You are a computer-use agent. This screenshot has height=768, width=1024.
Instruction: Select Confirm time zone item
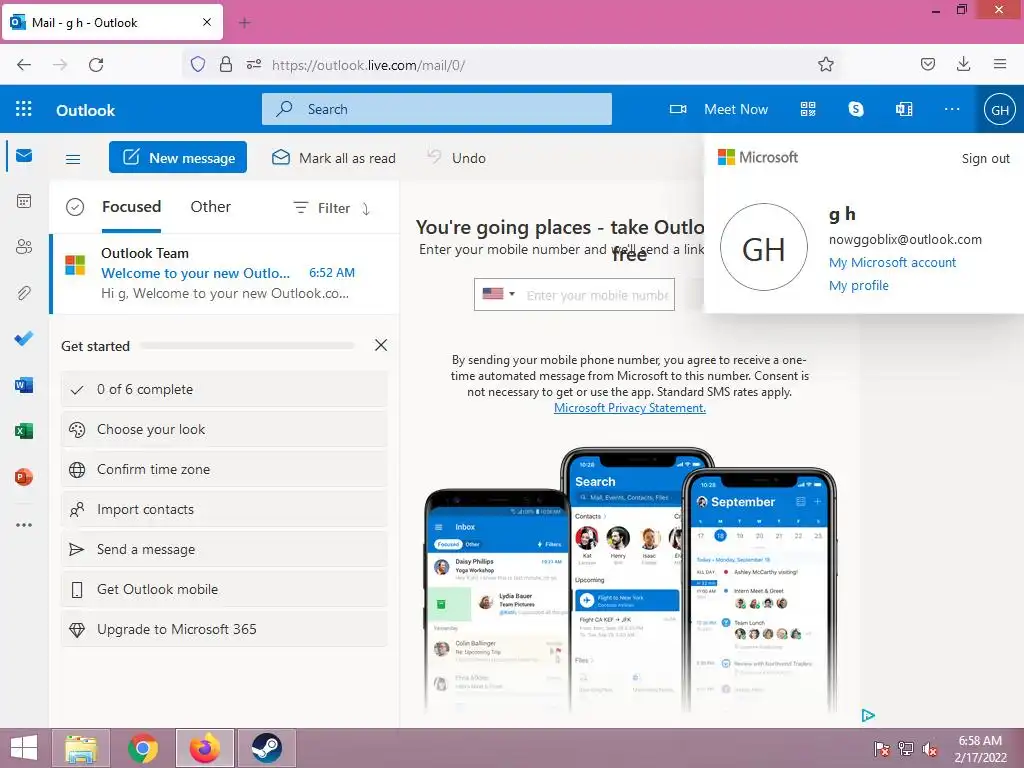coord(224,469)
